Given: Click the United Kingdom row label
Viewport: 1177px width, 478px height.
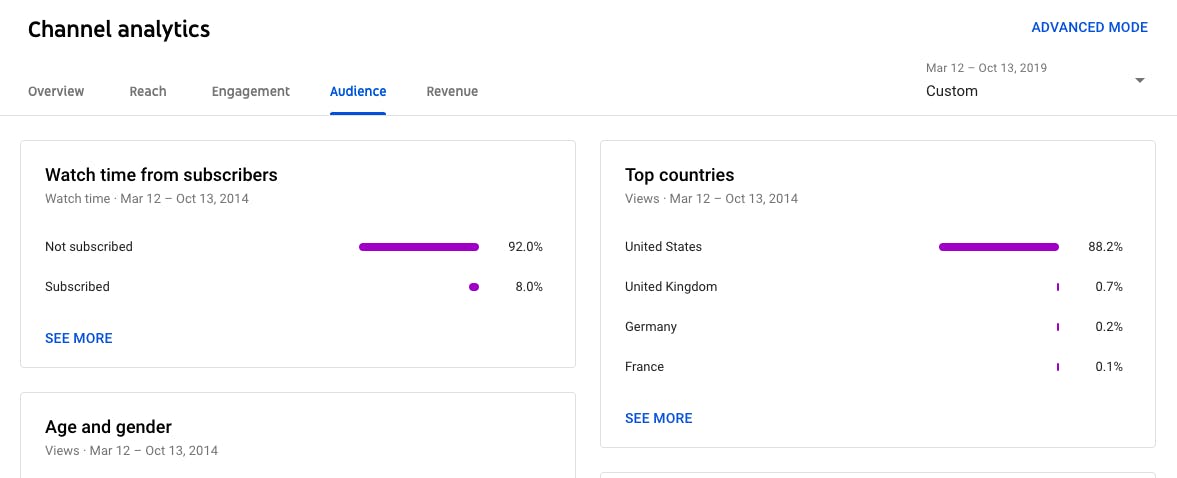Looking at the screenshot, I should [x=671, y=287].
